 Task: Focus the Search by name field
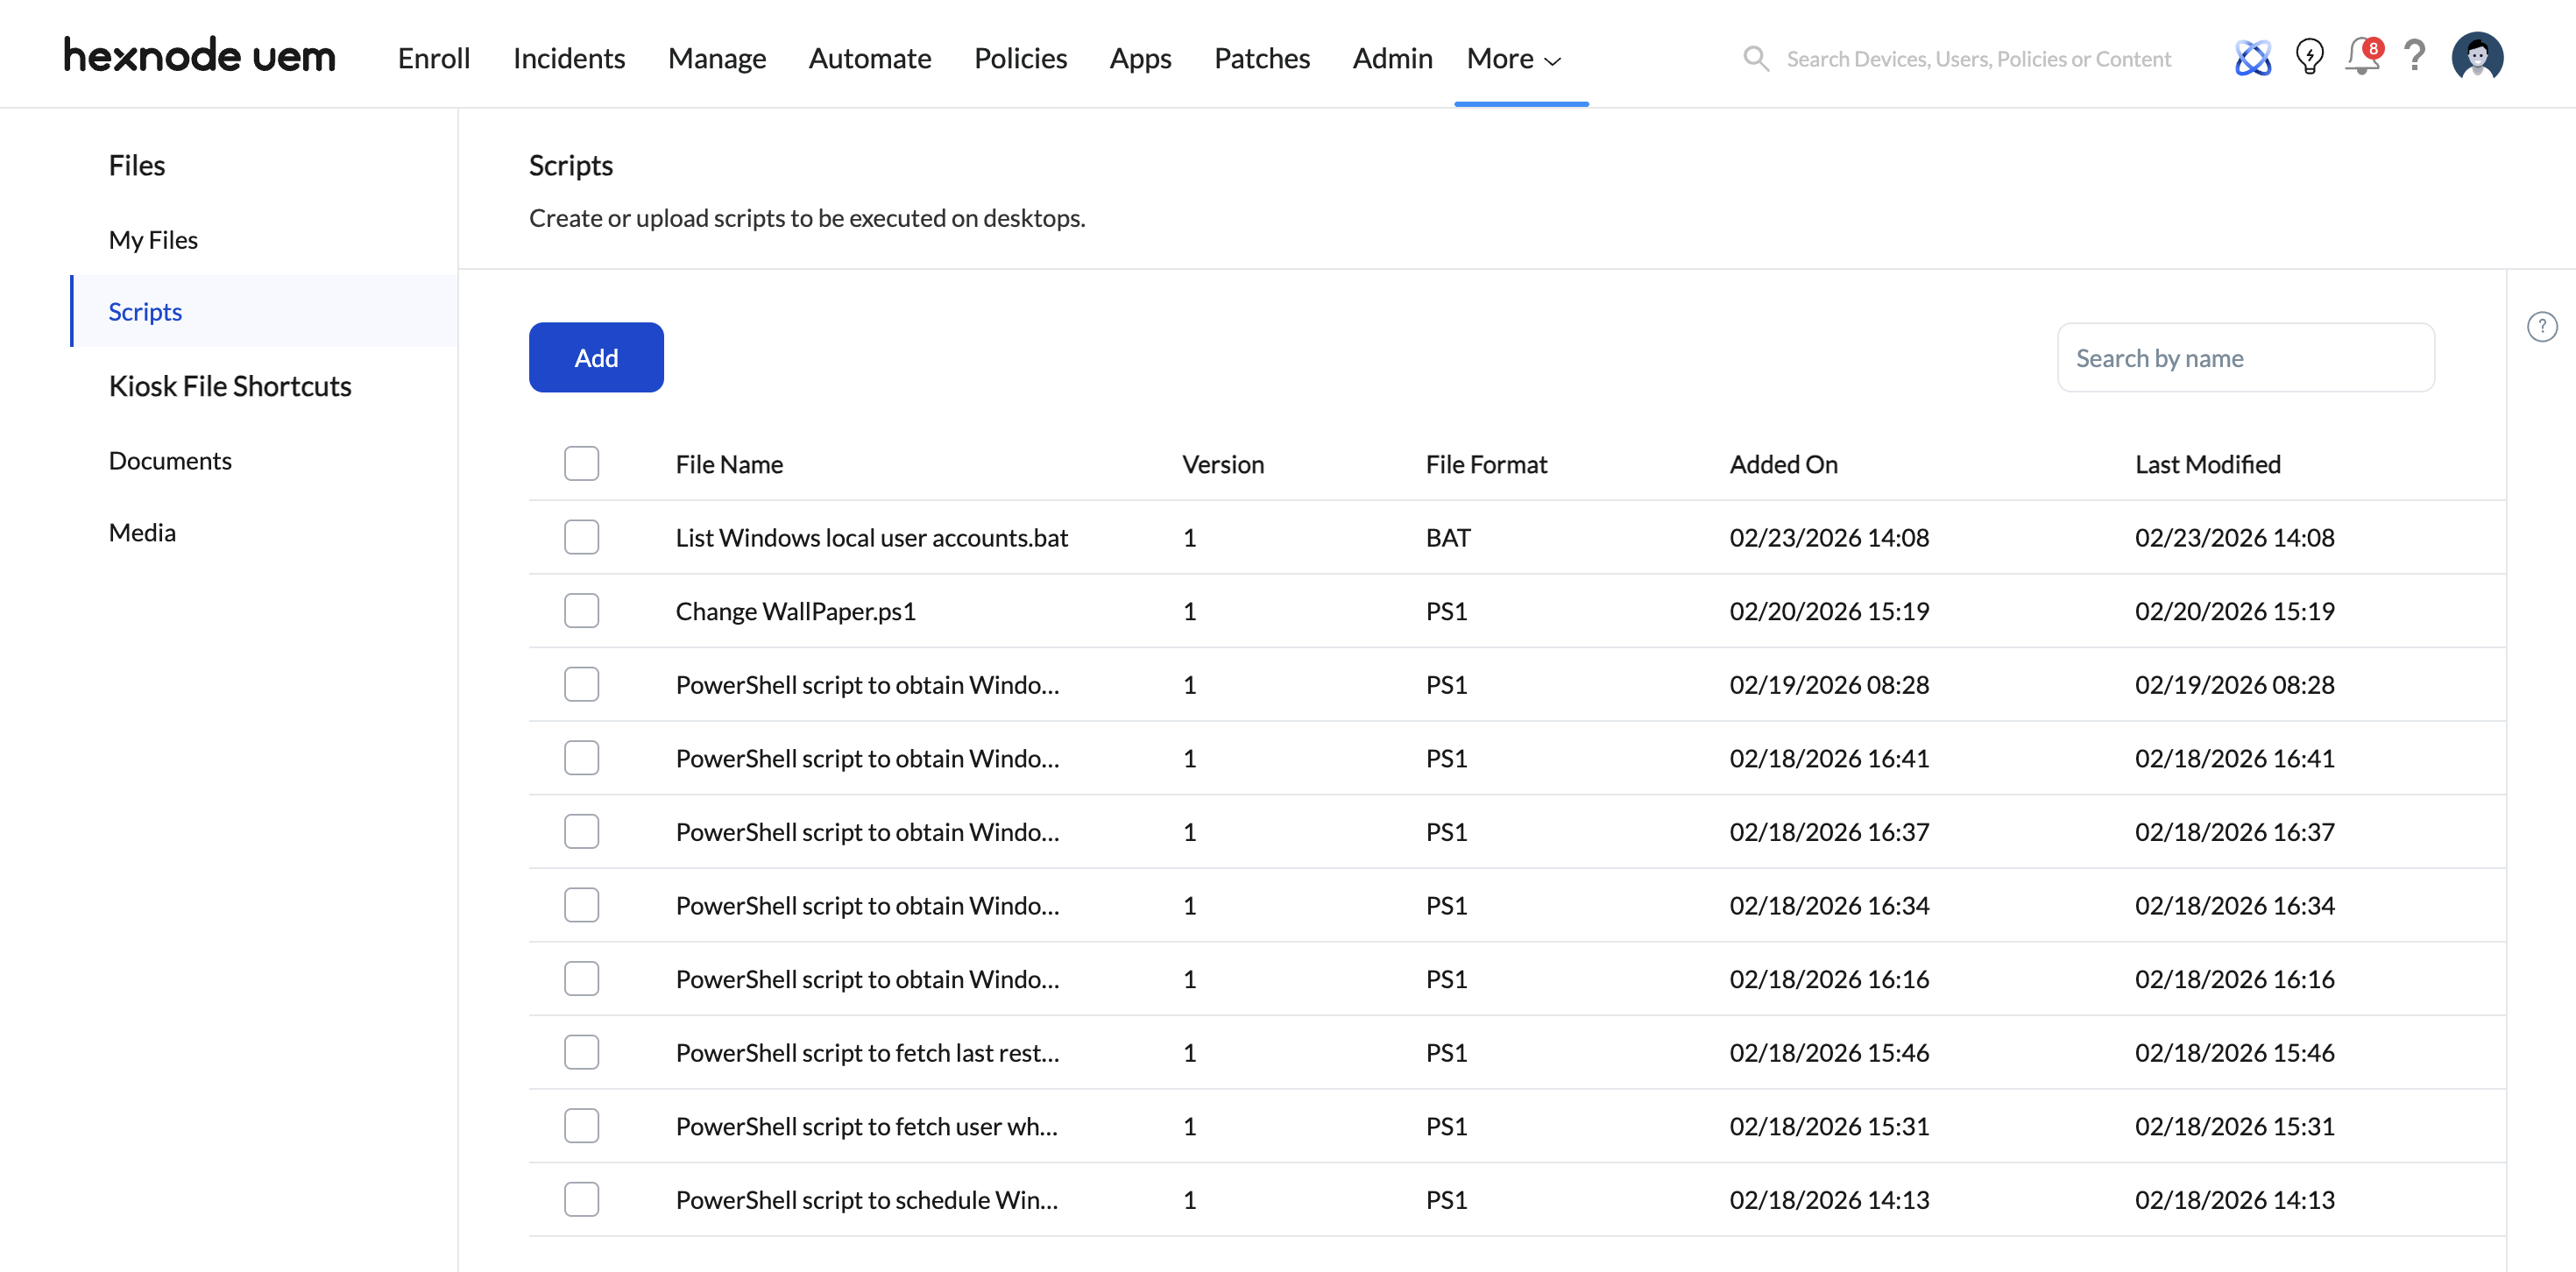click(x=2245, y=358)
